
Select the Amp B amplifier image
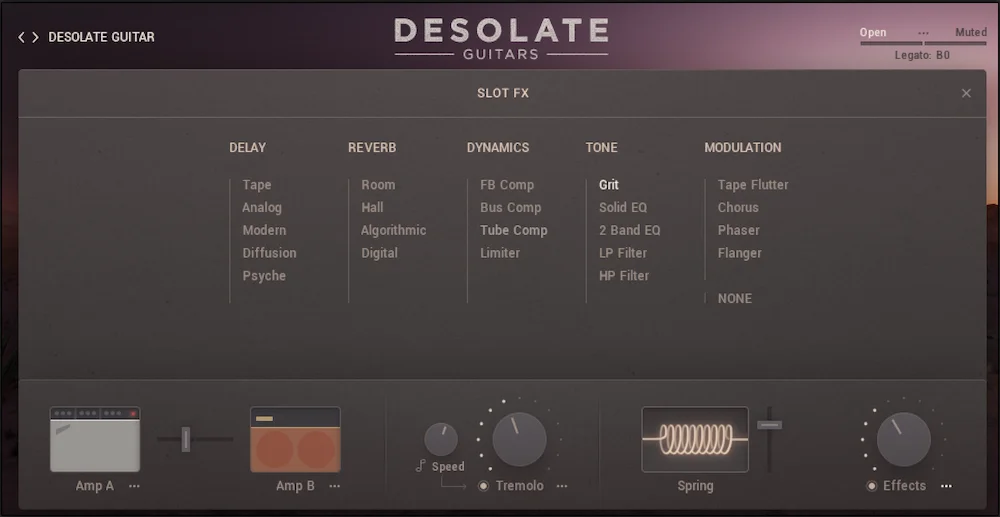coord(295,439)
